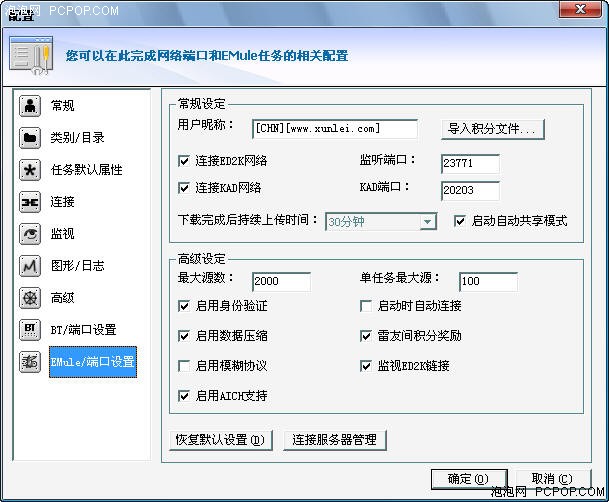Click the settings header icon with wrench
This screenshot has width=609, height=502.
tap(31, 55)
